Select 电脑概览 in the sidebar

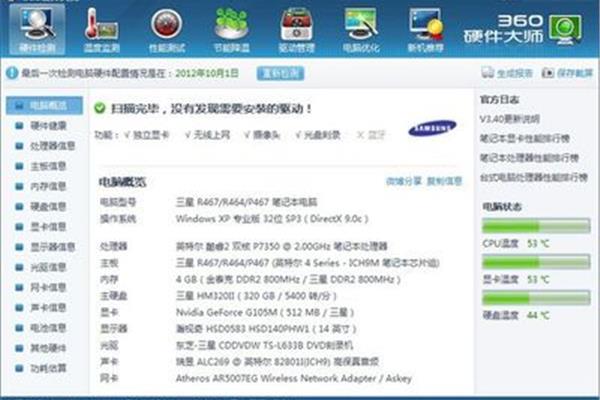click(44, 106)
